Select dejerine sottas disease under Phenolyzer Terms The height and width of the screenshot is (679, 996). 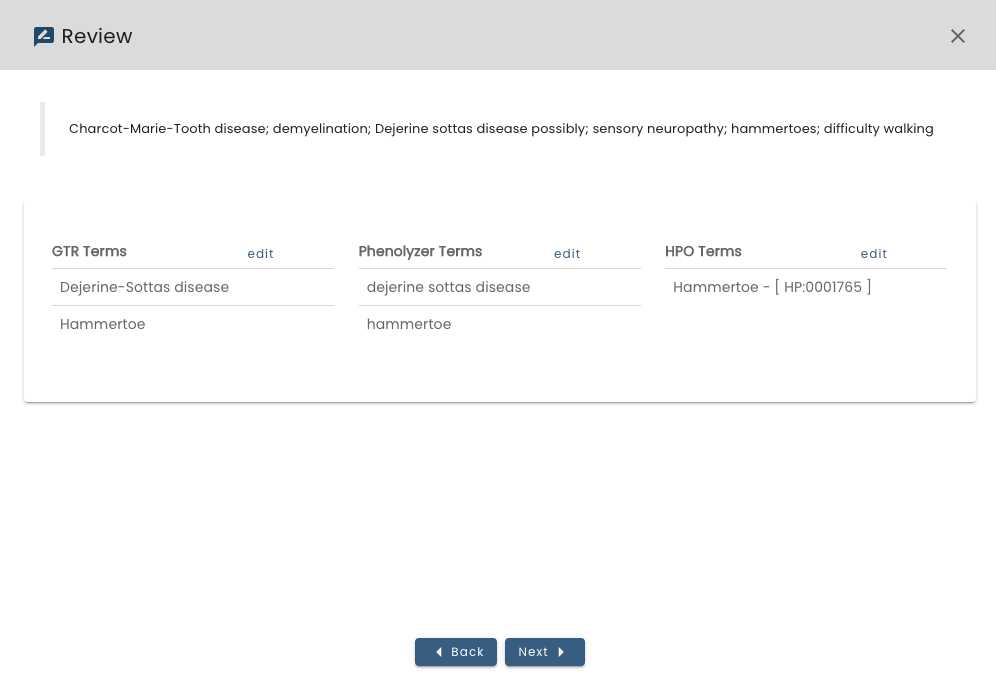448,287
